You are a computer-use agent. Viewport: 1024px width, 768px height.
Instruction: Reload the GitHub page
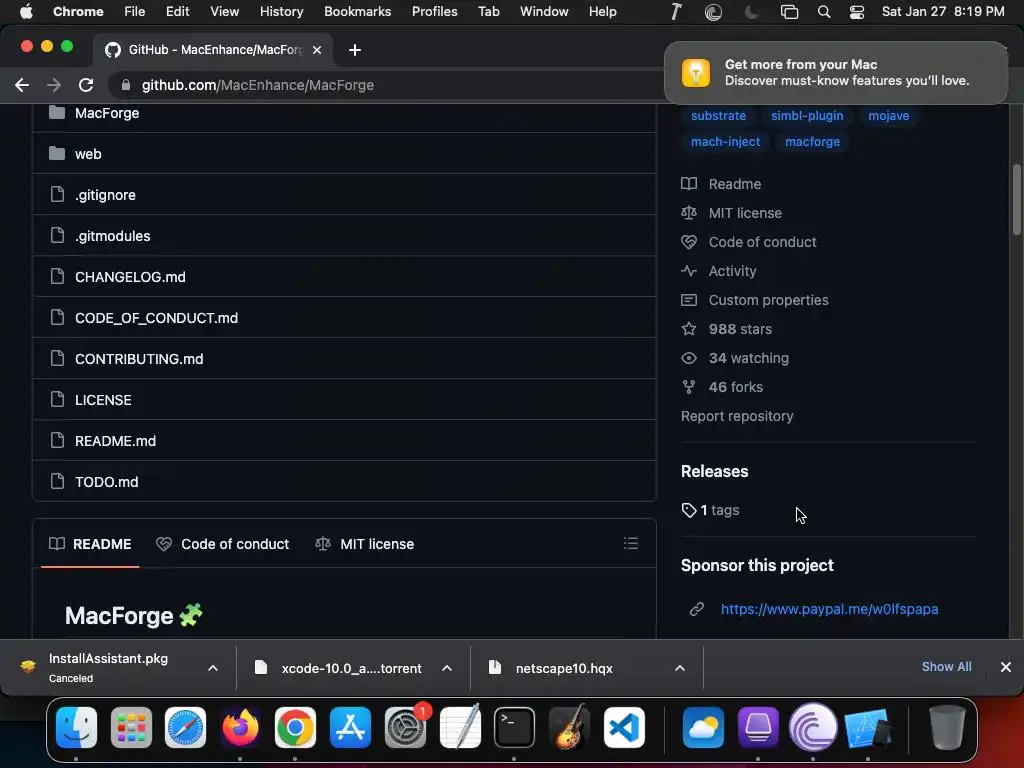click(86, 85)
